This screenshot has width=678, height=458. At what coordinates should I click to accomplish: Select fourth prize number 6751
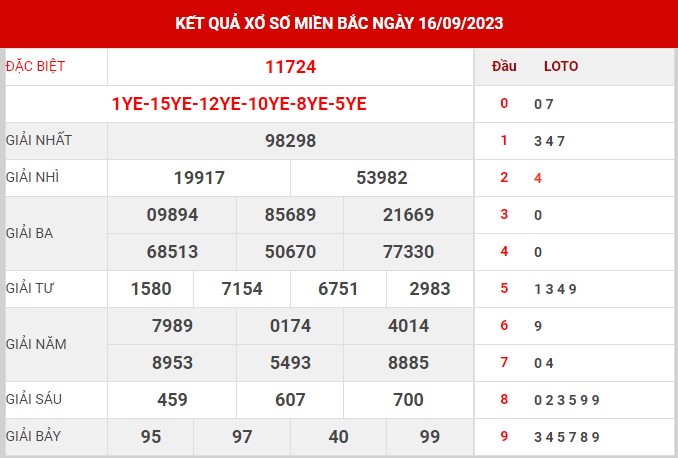tap(338, 289)
